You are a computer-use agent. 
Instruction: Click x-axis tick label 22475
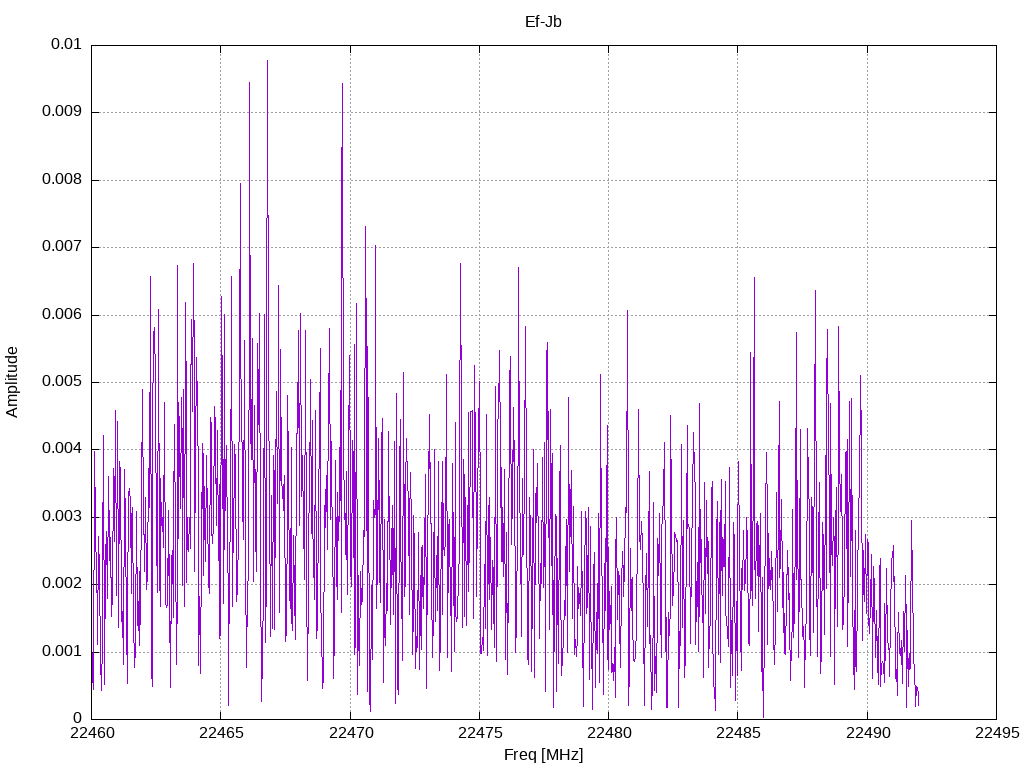coord(479,733)
